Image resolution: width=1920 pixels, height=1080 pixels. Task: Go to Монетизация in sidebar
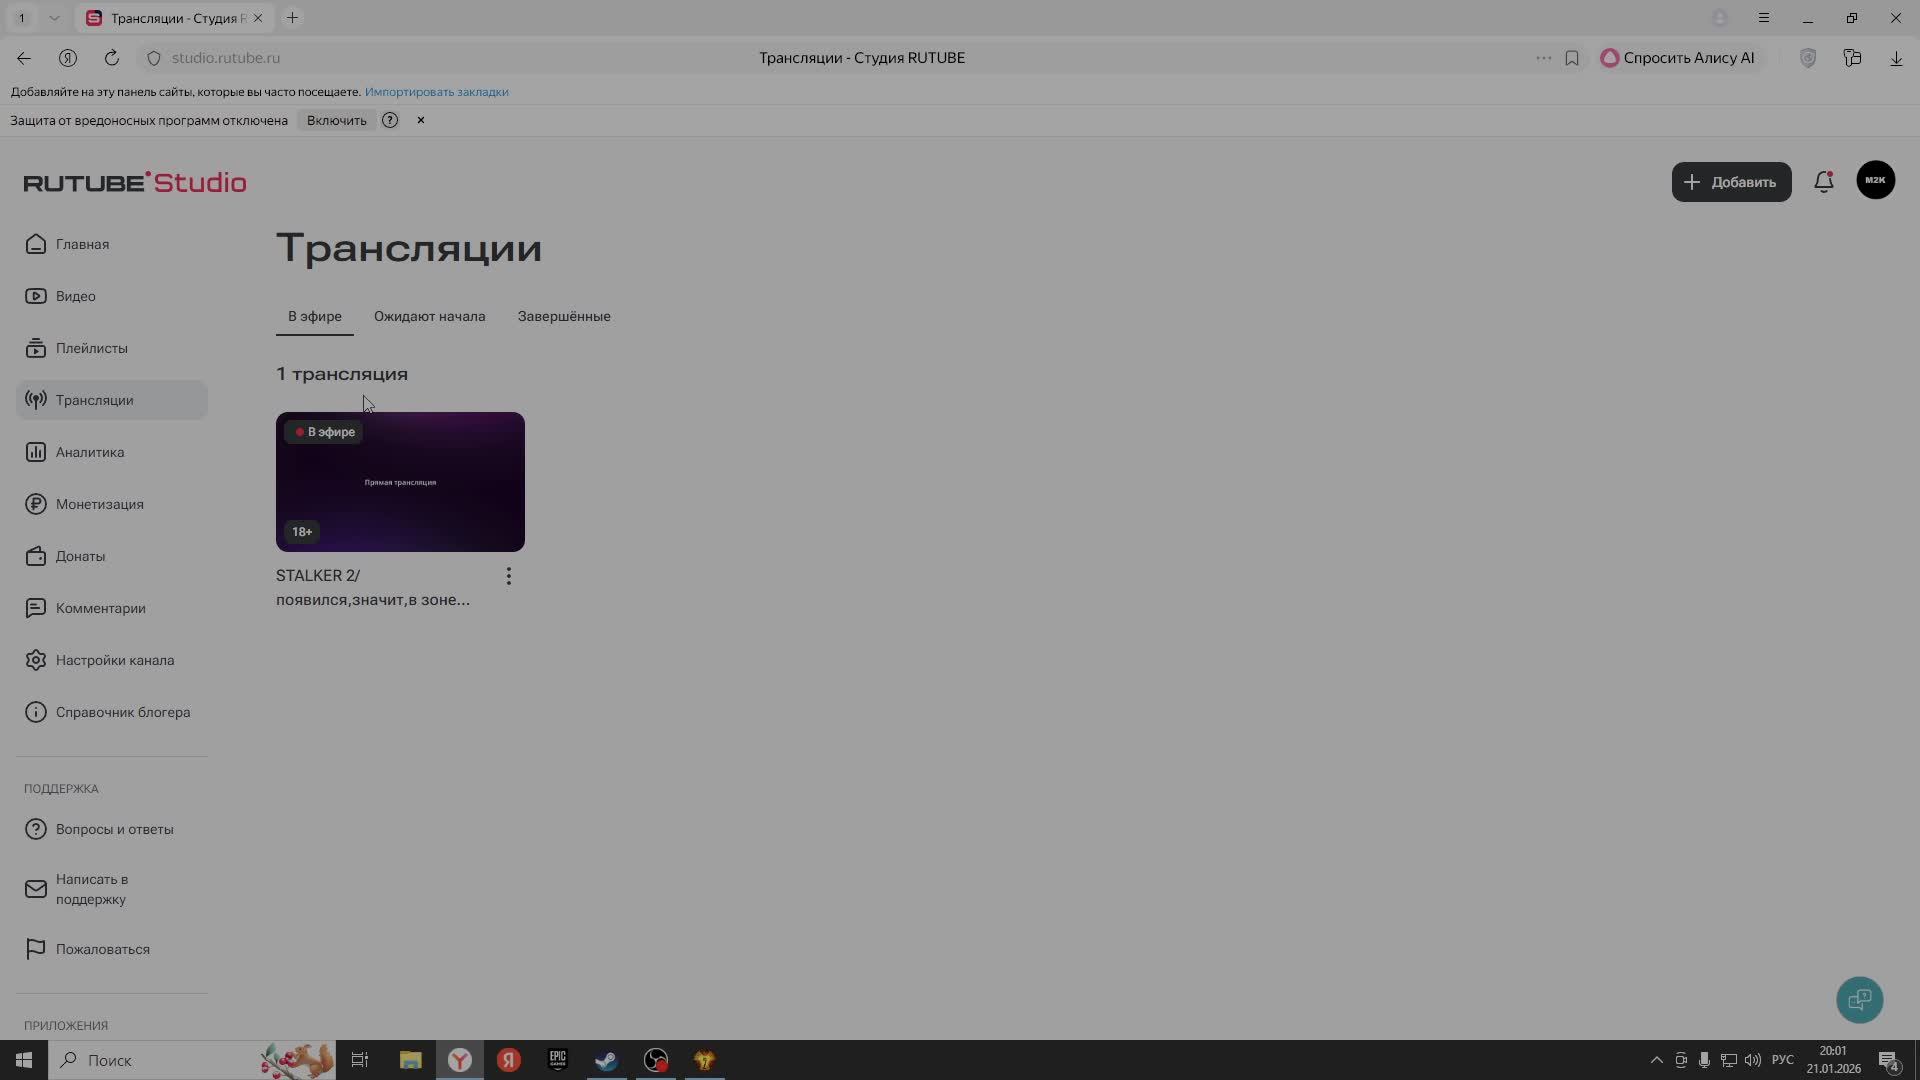point(99,504)
